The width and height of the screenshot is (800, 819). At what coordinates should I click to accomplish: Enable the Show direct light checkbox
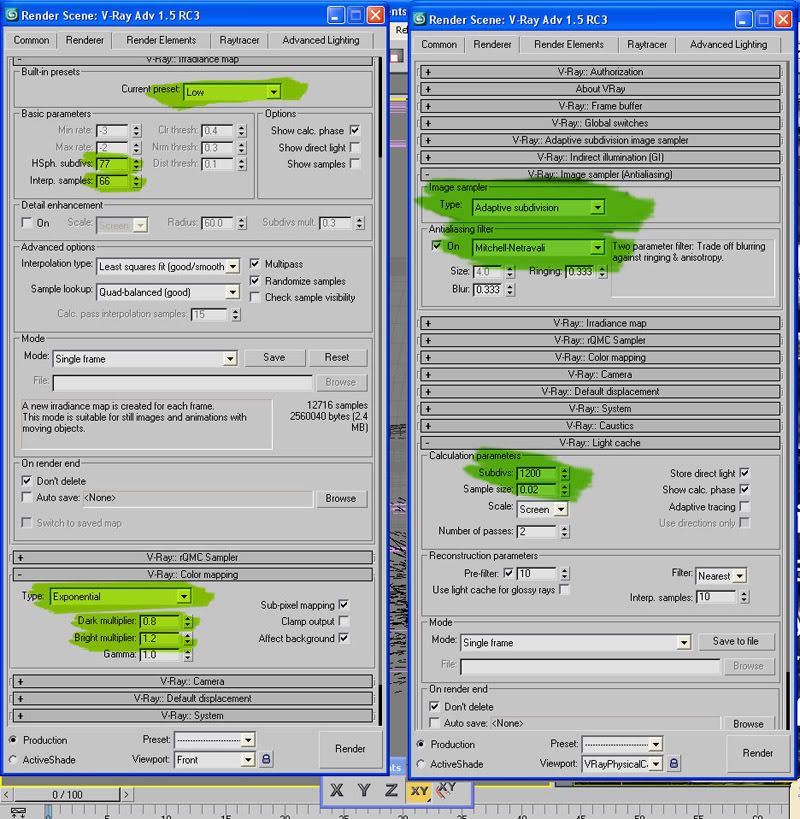tap(355, 147)
